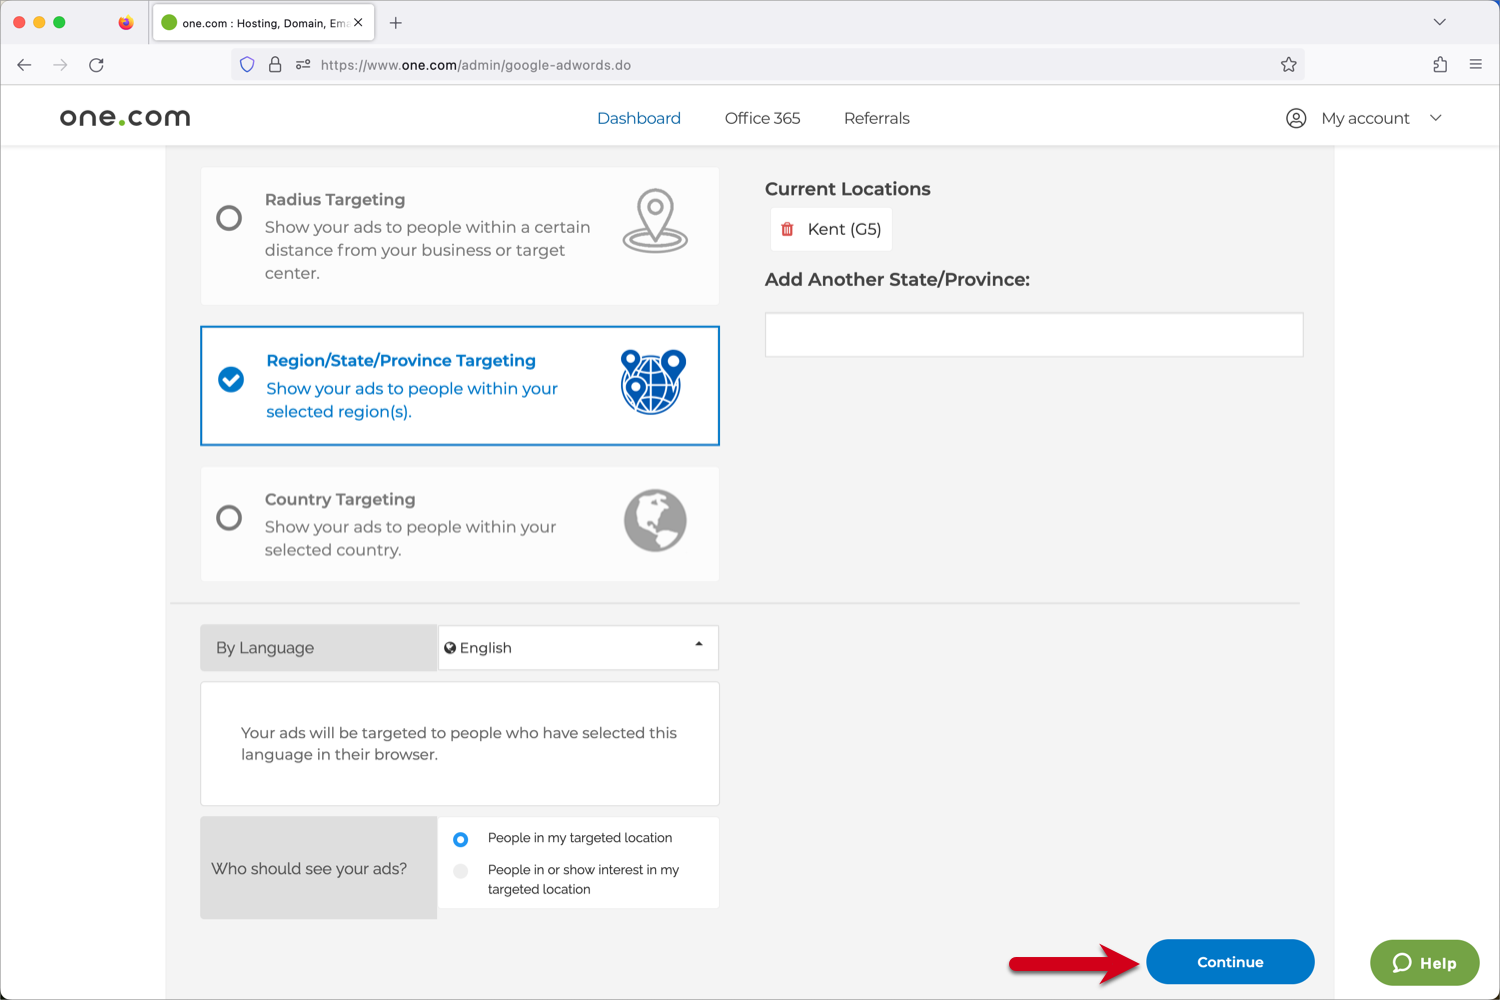Open the browser tab list chevron
This screenshot has height=1000, width=1500.
(1439, 21)
